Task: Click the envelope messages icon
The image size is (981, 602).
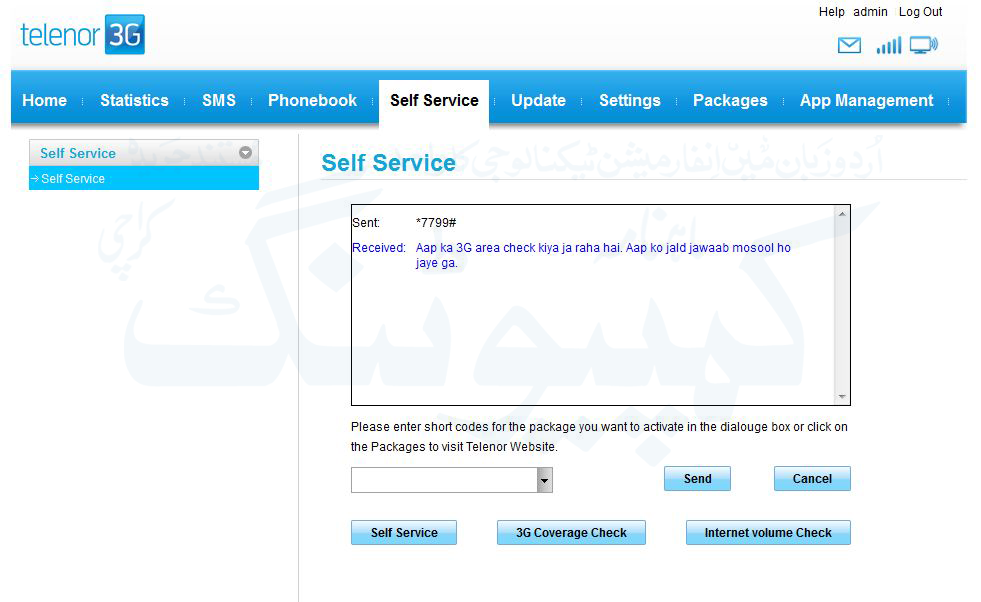Action: (849, 45)
